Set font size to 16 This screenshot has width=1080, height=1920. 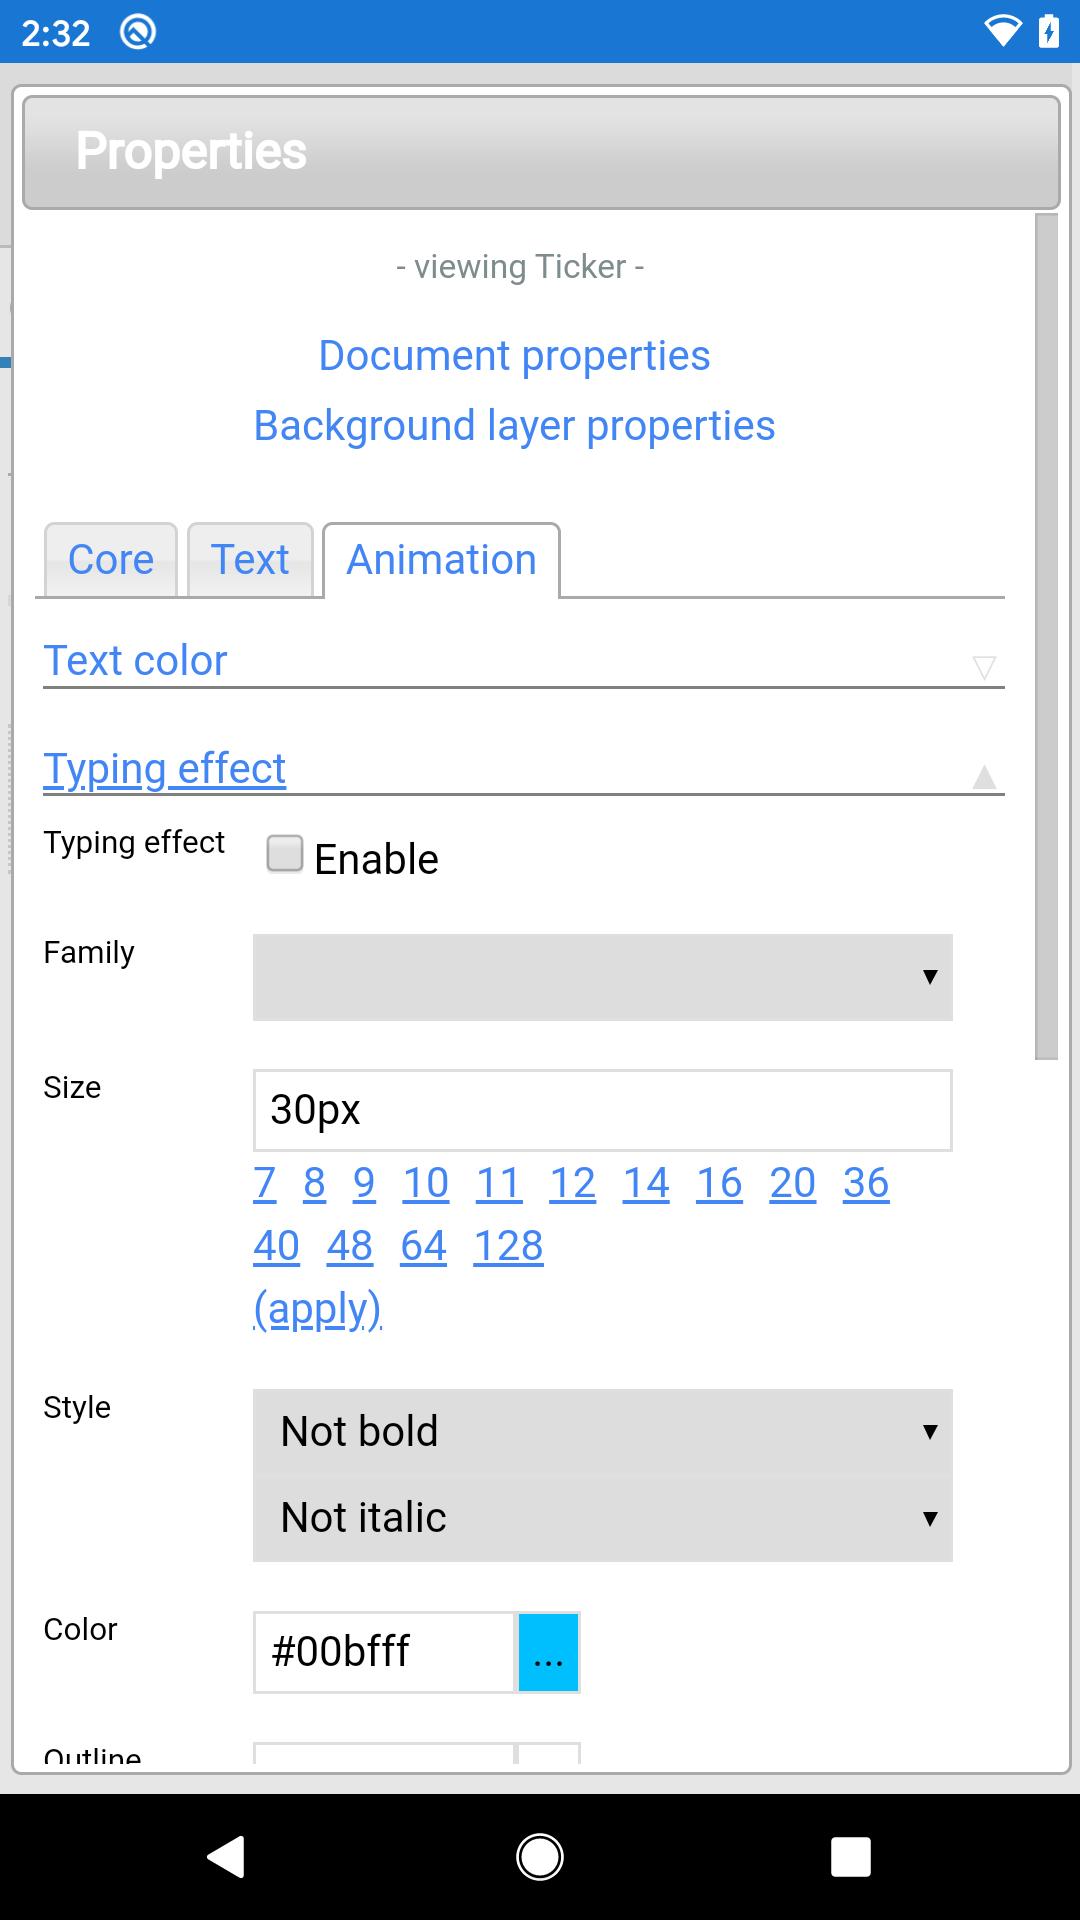(x=719, y=1183)
